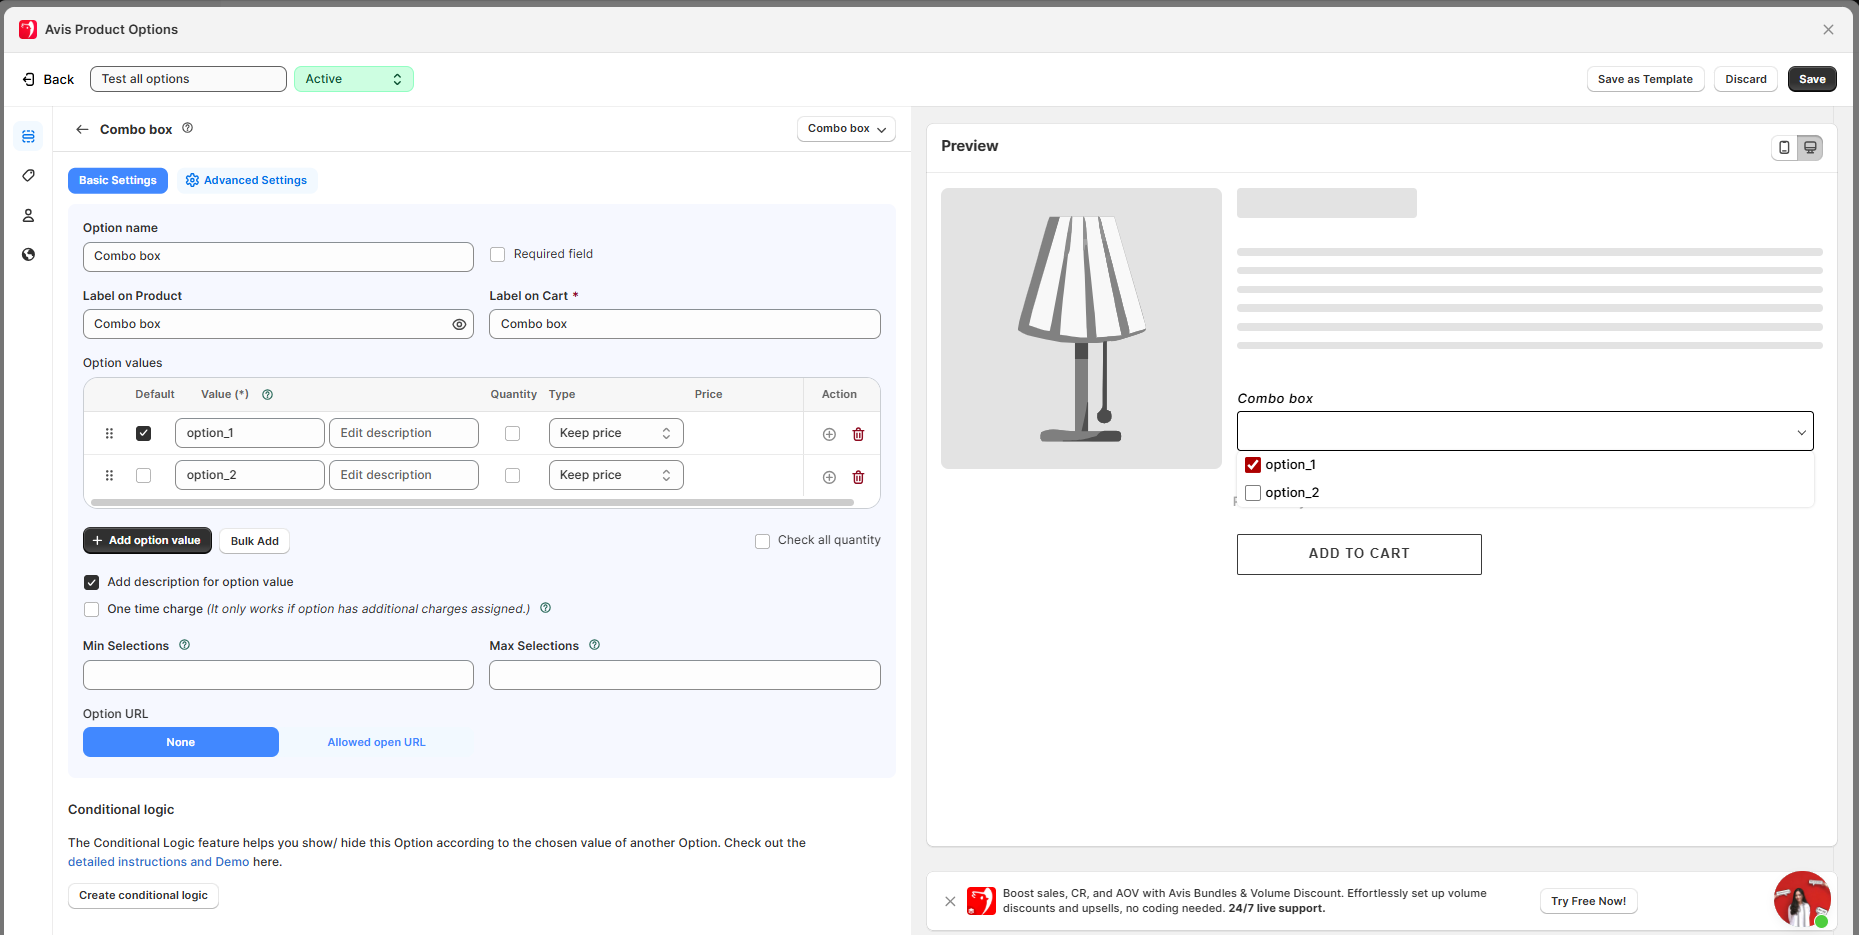Image resolution: width=1859 pixels, height=935 pixels.
Task: Switch preview to mobile view icon
Action: pos(1784,147)
